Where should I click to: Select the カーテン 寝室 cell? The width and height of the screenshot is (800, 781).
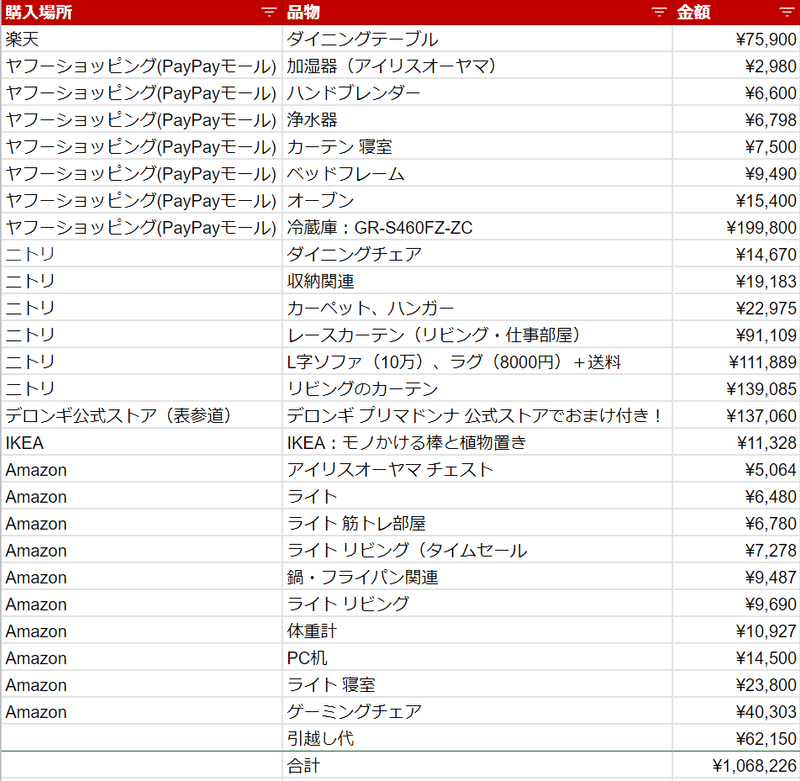[x=477, y=146]
